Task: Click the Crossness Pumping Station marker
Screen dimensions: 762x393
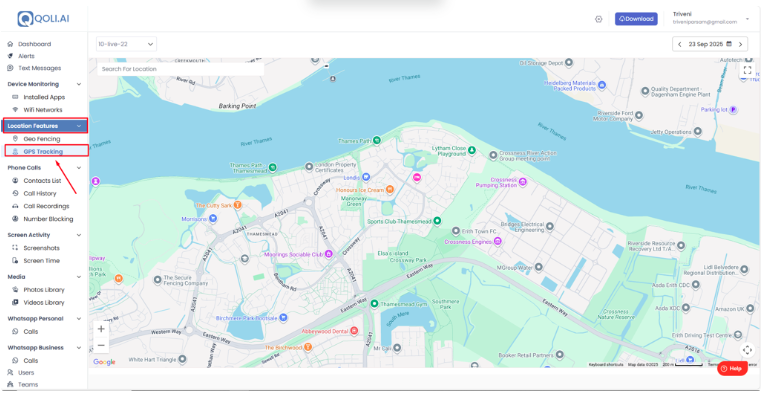Action: (523, 182)
